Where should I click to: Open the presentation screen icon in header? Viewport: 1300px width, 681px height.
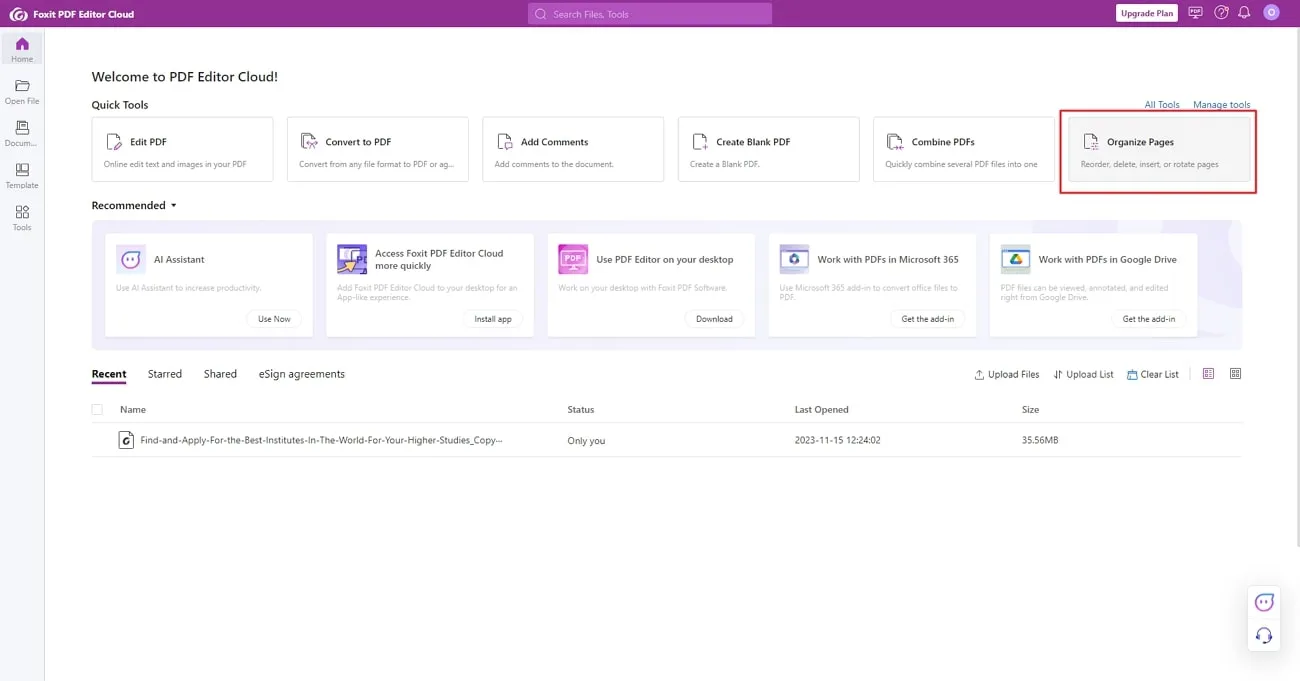pos(1195,13)
